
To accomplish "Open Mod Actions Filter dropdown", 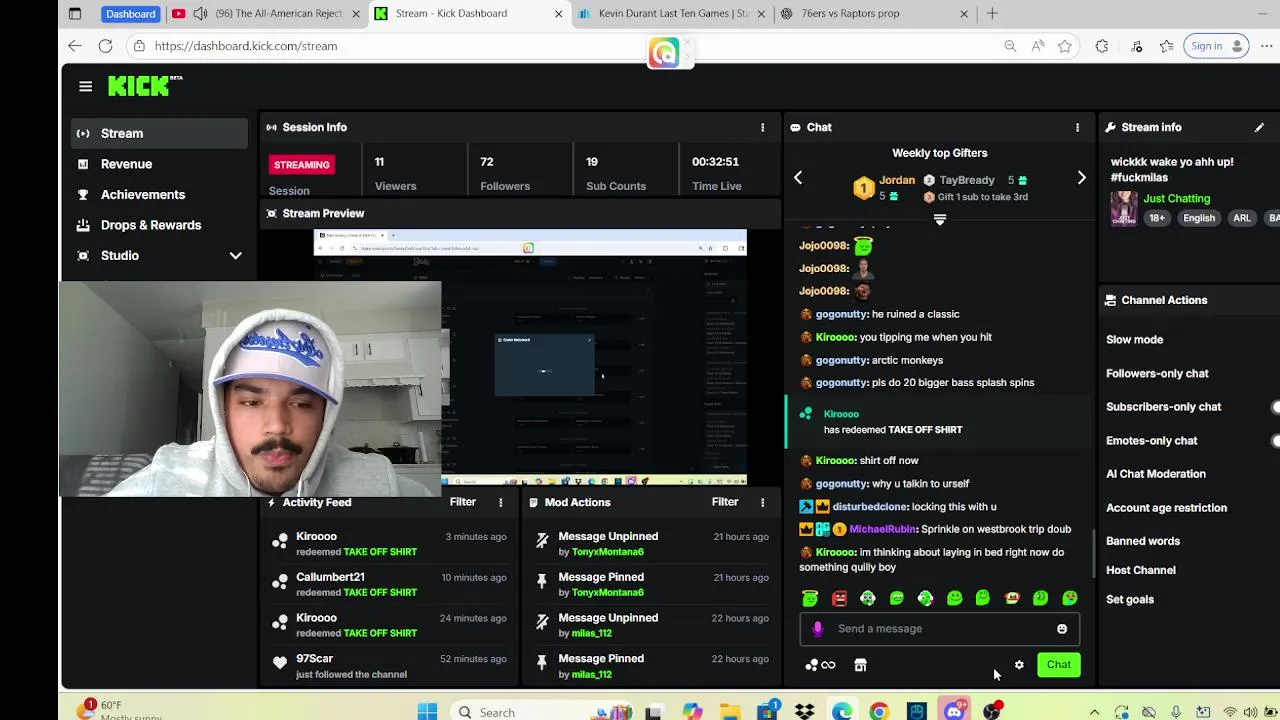I will [725, 502].
